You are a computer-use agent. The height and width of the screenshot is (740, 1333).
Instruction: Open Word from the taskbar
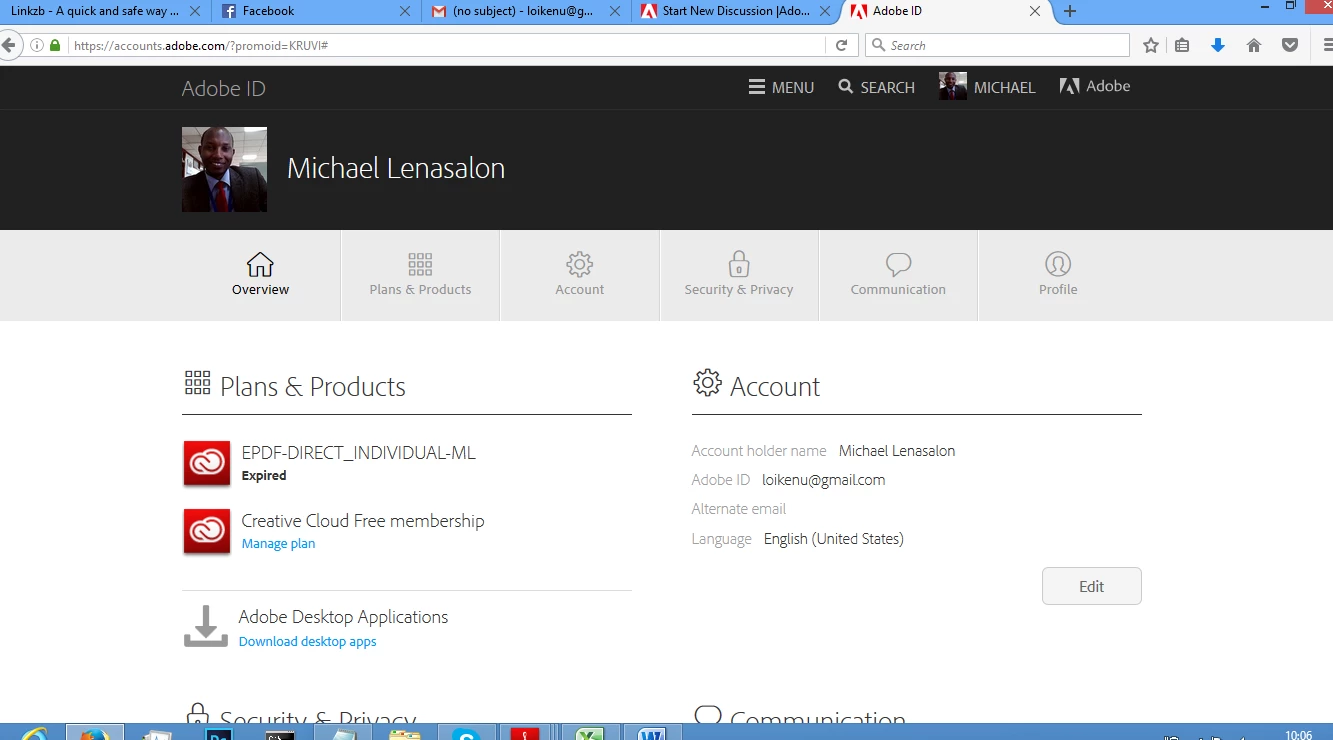click(652, 733)
